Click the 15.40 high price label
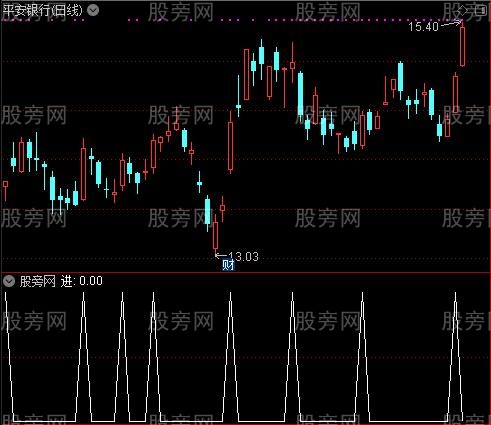This screenshot has width=491, height=425. 423,27
